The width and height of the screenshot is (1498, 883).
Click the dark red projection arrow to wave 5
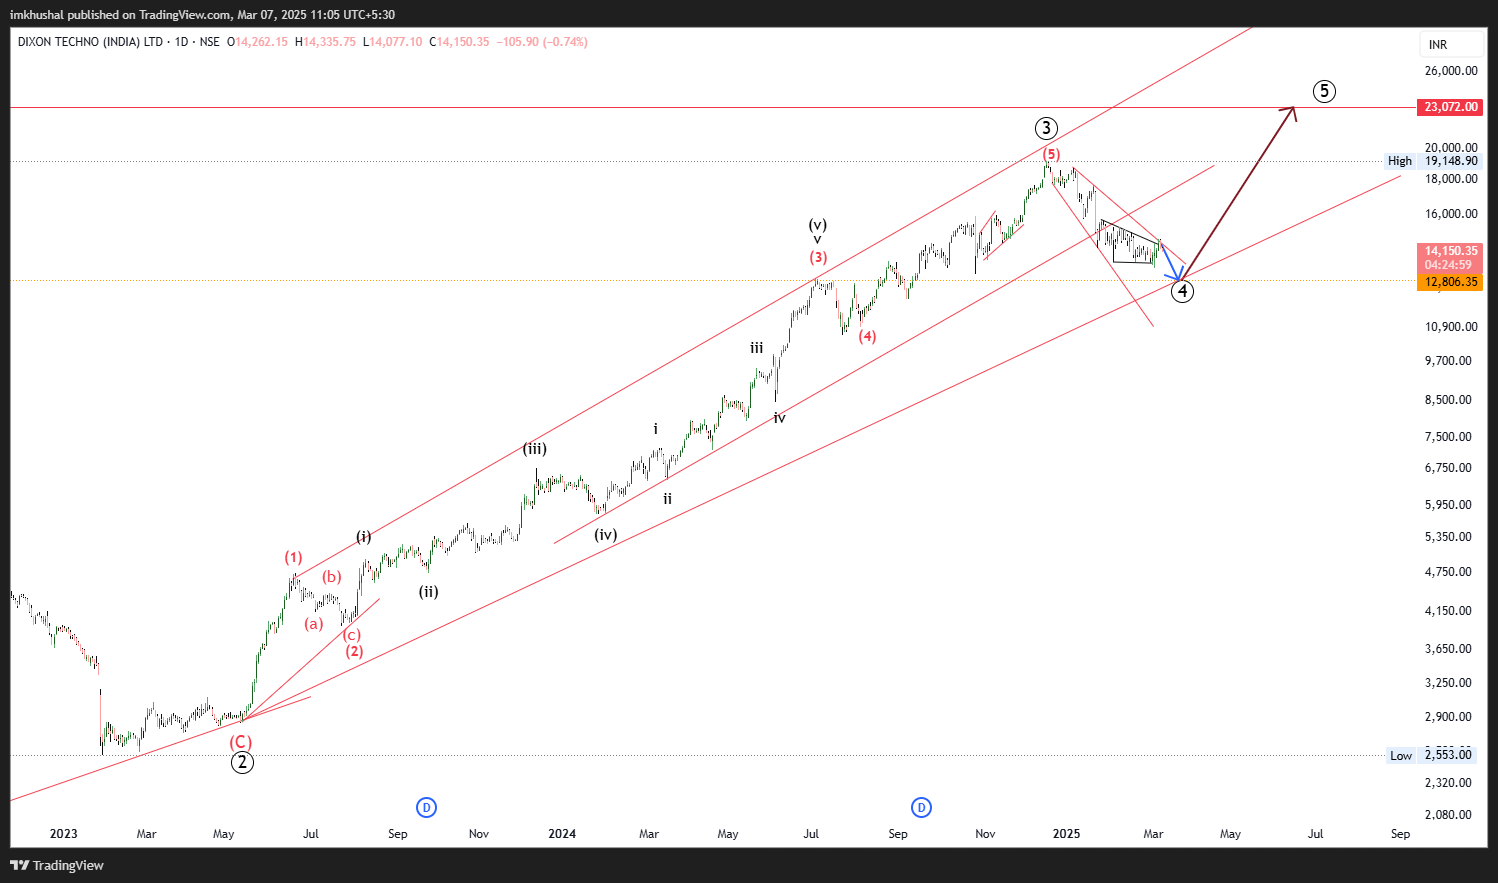click(1240, 193)
